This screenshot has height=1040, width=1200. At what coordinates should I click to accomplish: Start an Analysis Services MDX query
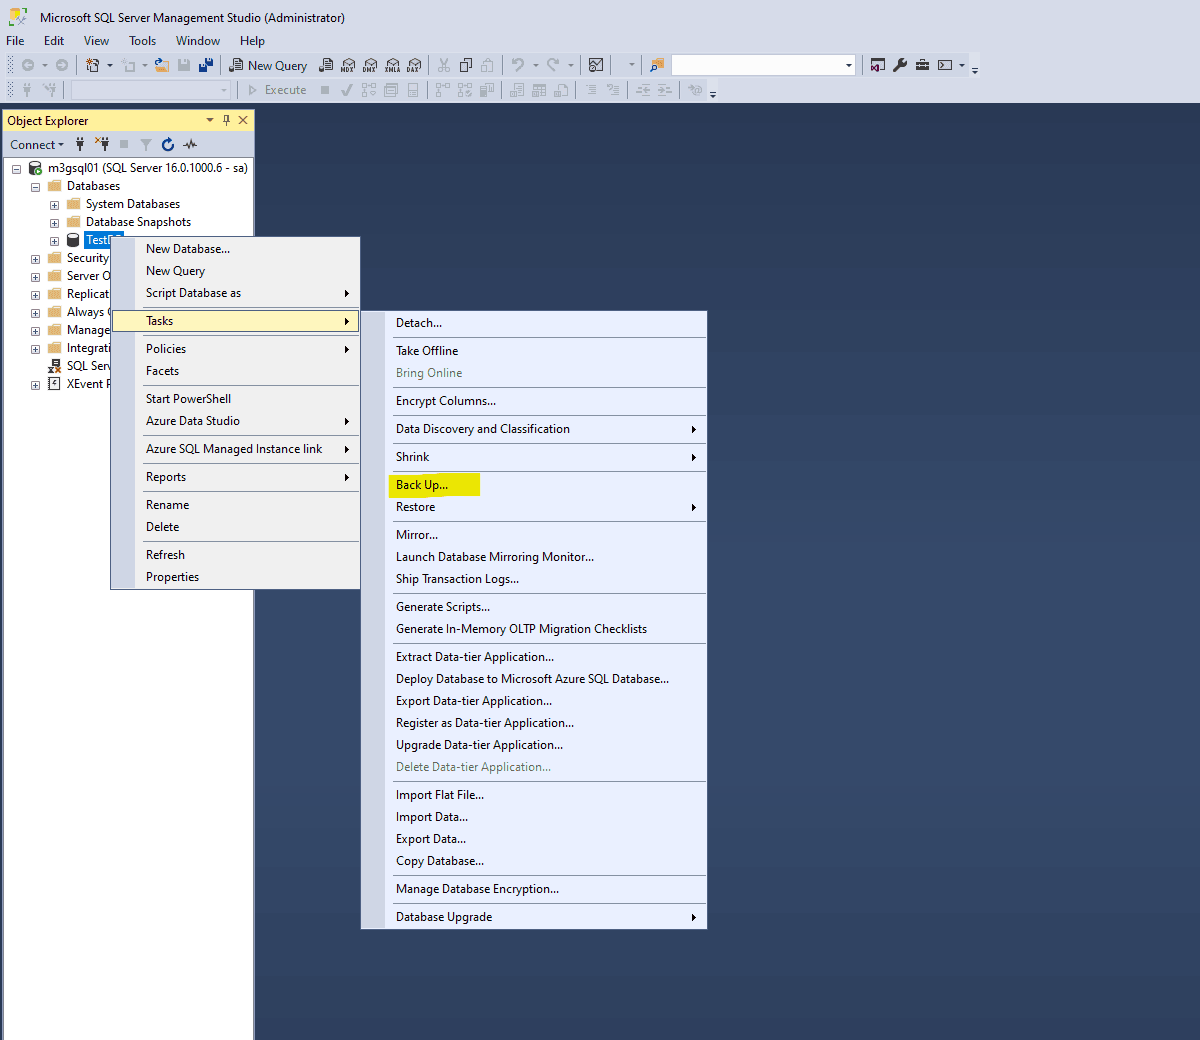(348, 65)
